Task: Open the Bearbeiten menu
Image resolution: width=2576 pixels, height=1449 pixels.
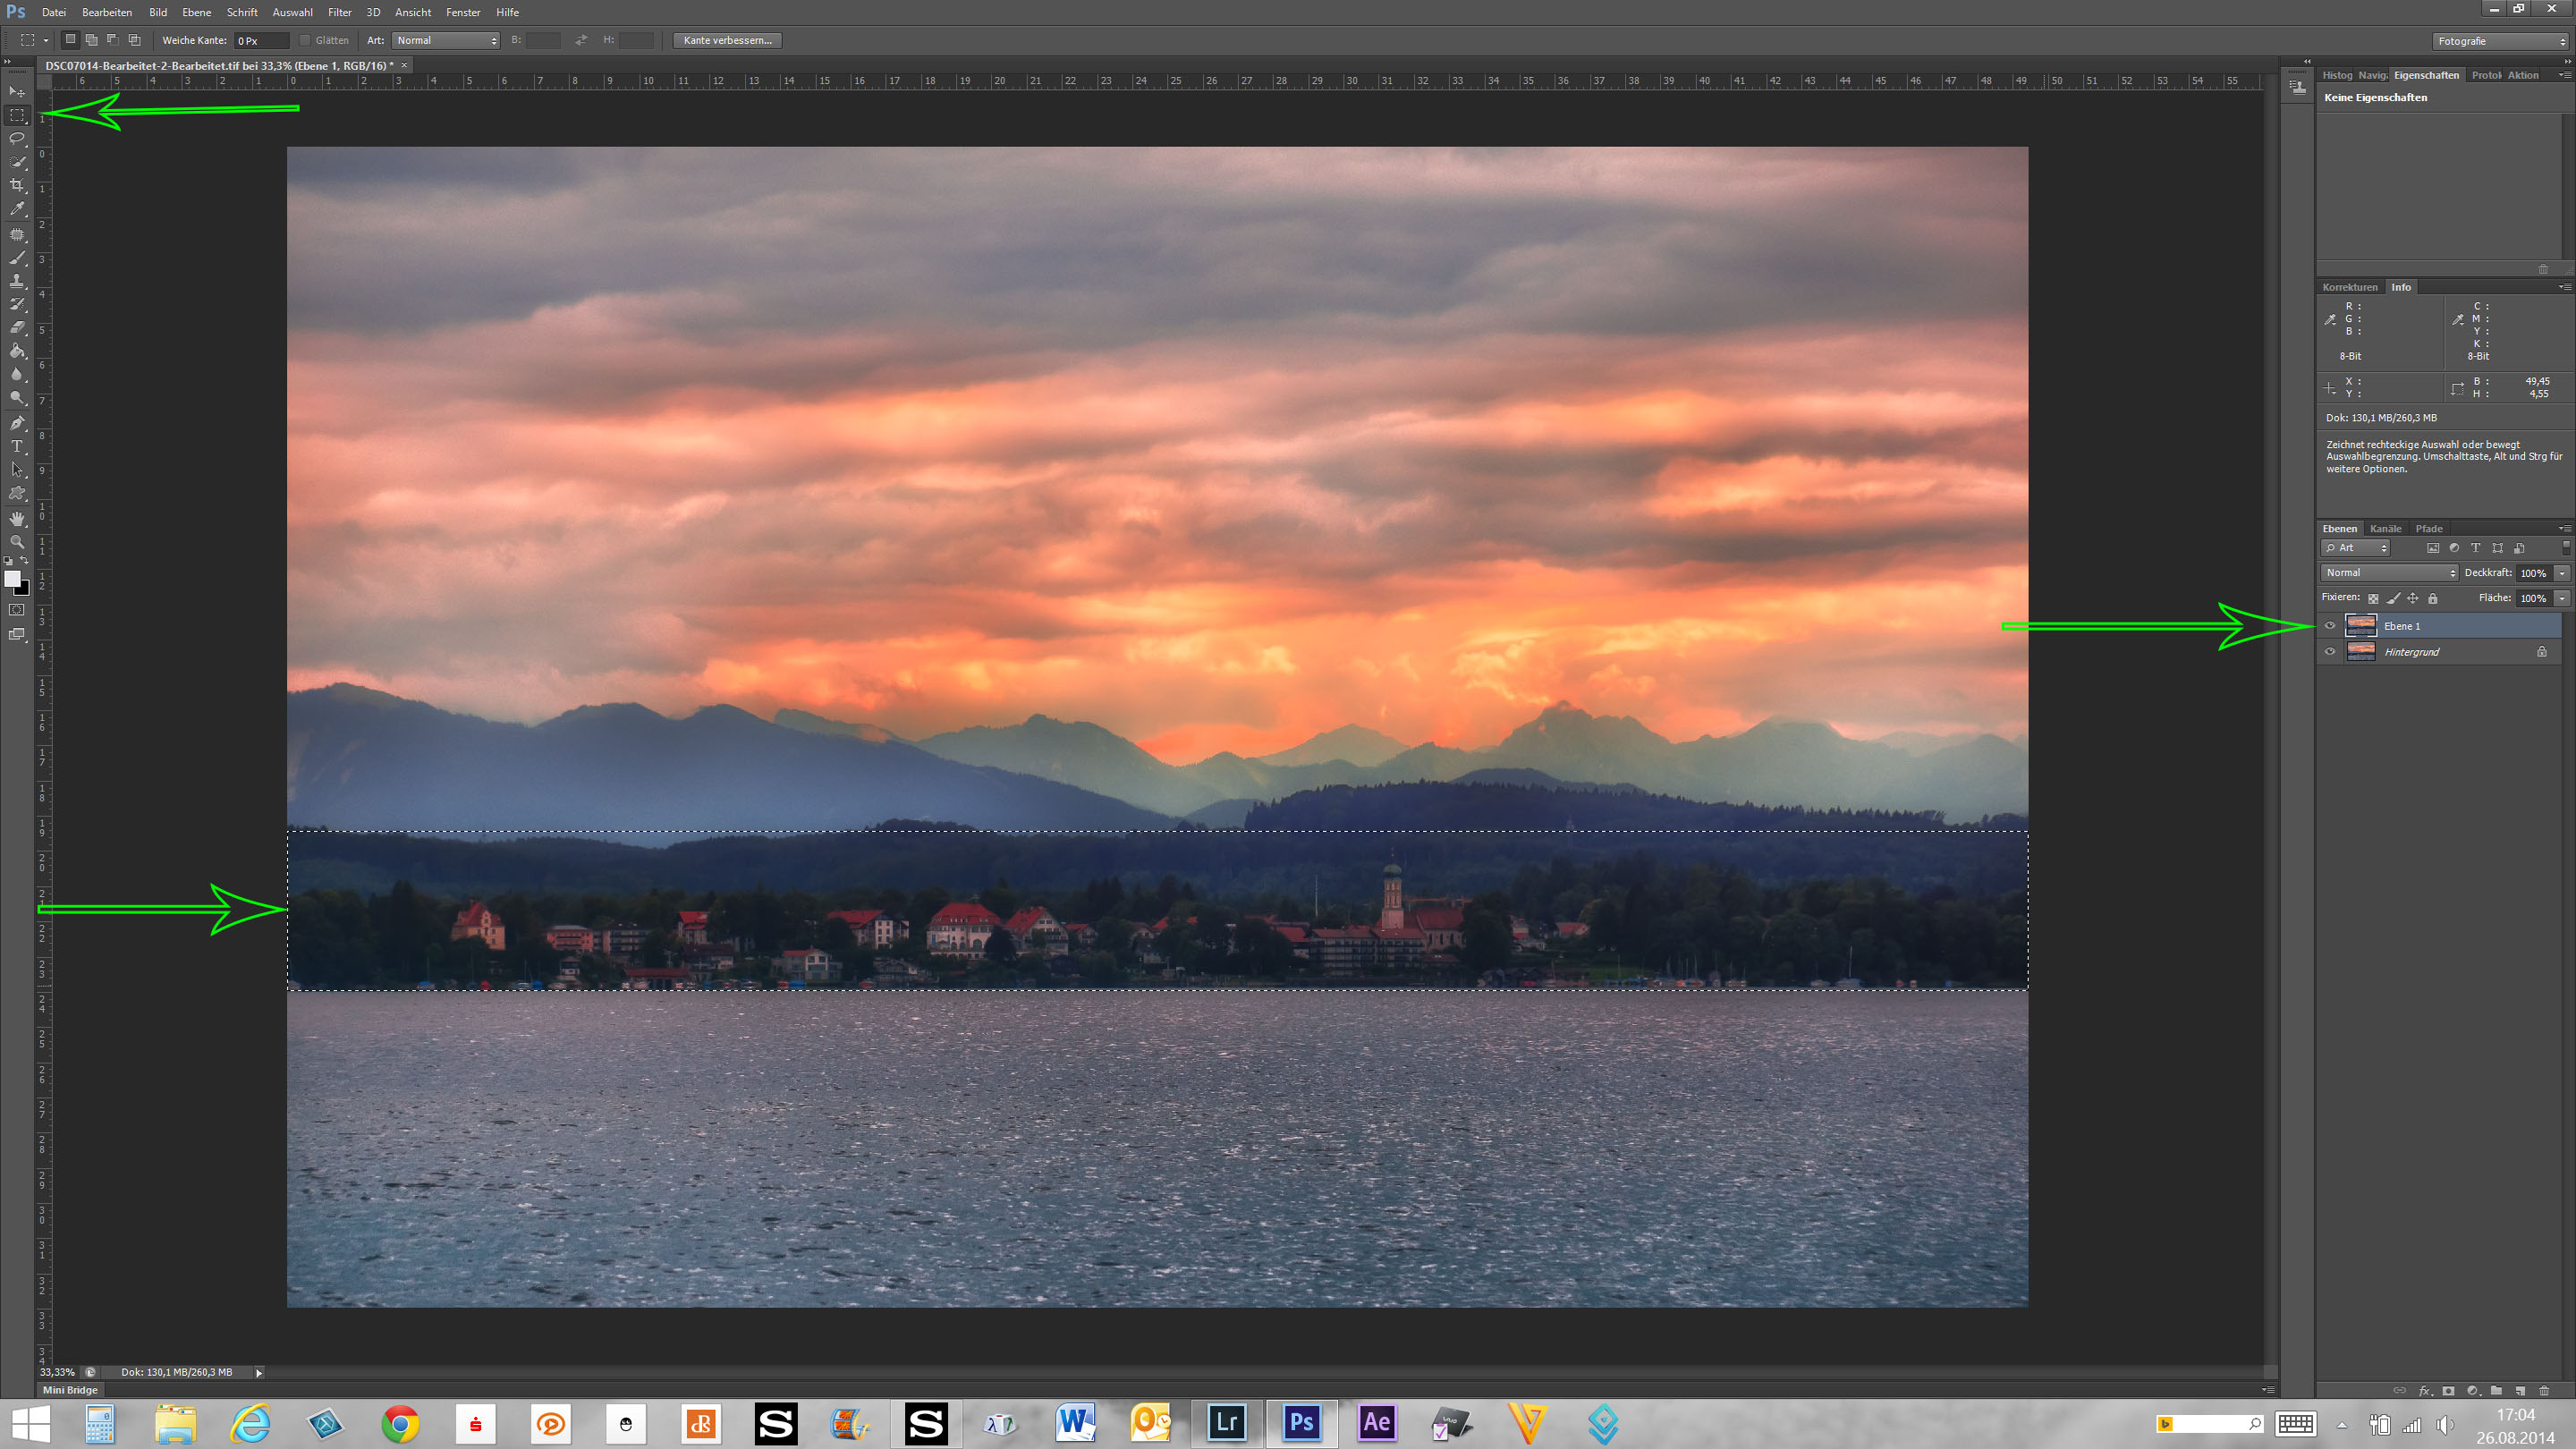Action: pos(106,12)
